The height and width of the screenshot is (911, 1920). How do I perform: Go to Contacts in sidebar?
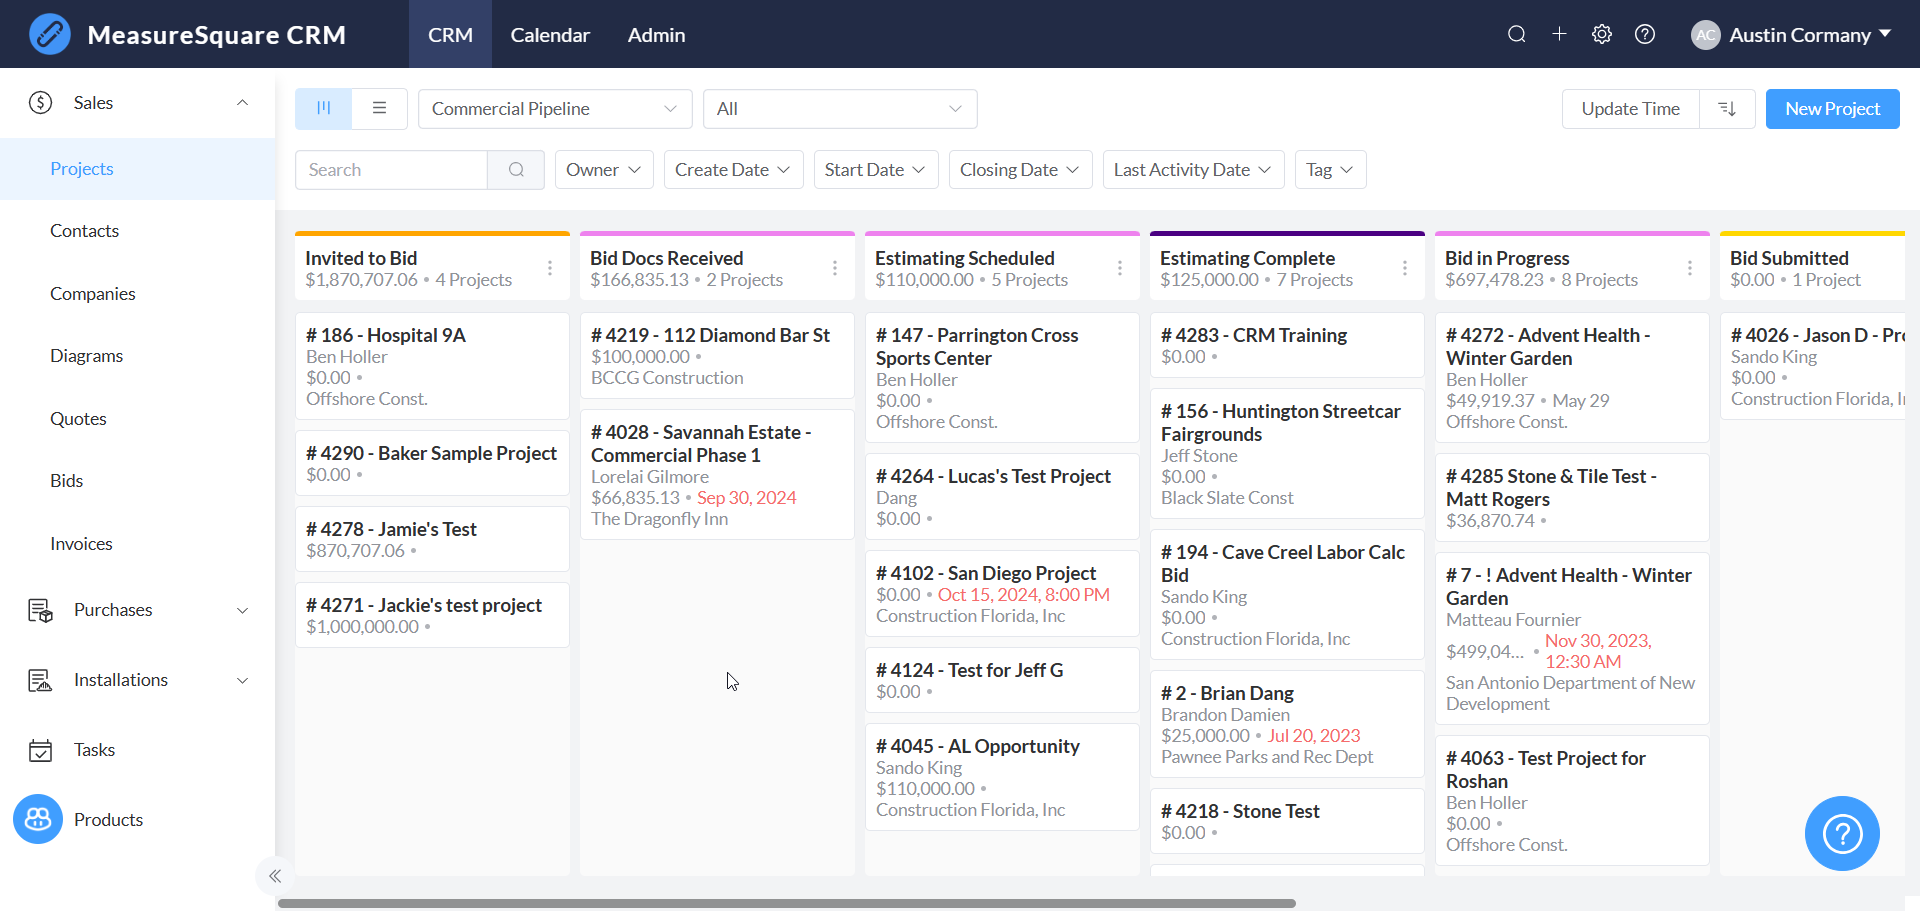click(x=138, y=231)
